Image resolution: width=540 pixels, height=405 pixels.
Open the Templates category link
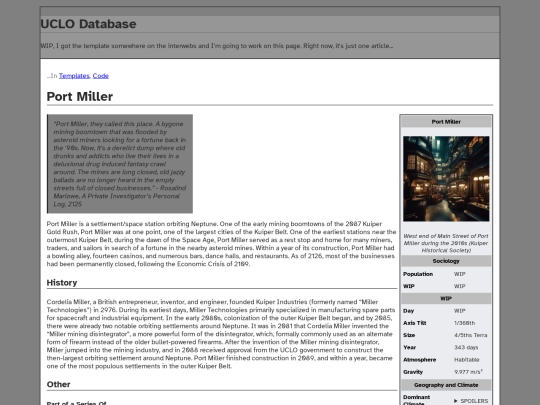click(74, 76)
